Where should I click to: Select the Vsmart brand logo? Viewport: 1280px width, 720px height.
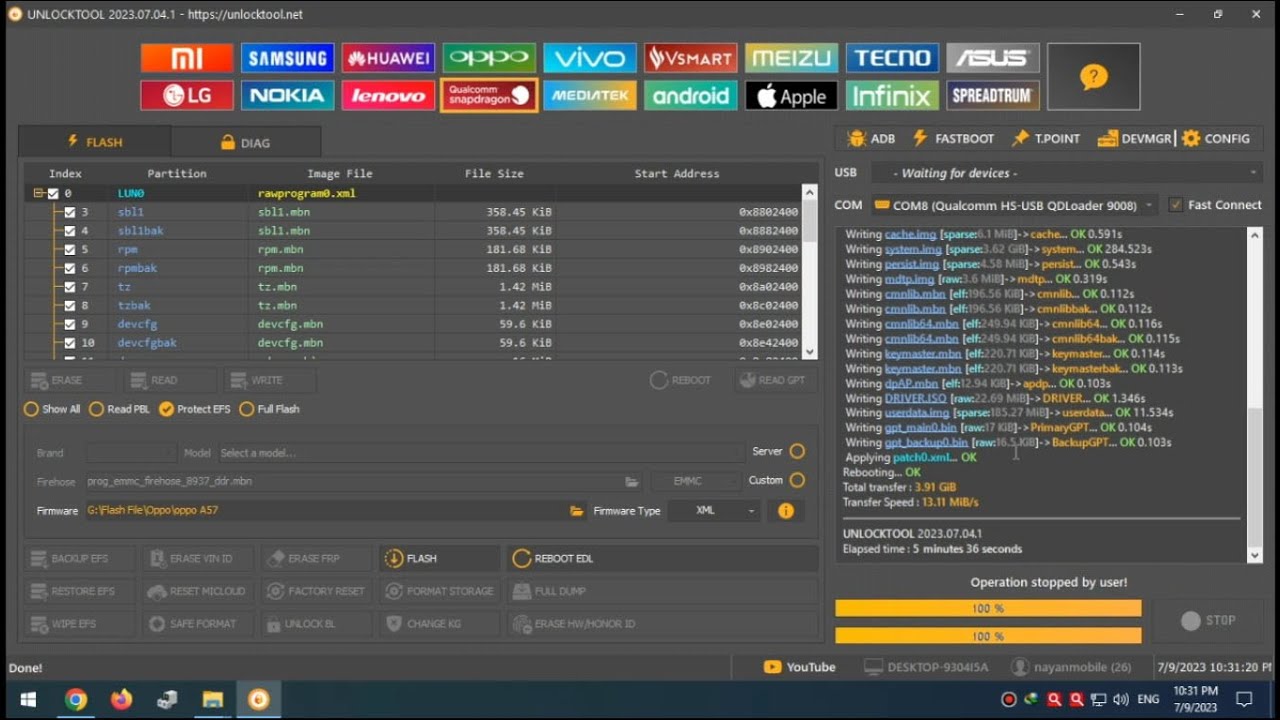point(691,58)
